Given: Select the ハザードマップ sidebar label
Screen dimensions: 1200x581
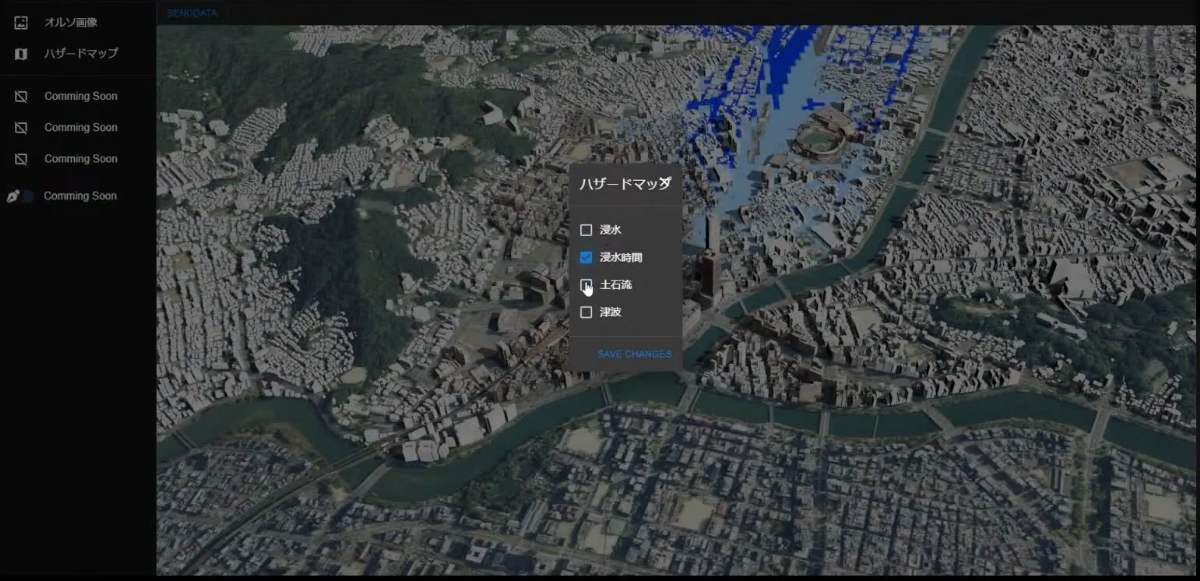Looking at the screenshot, I should (x=81, y=53).
